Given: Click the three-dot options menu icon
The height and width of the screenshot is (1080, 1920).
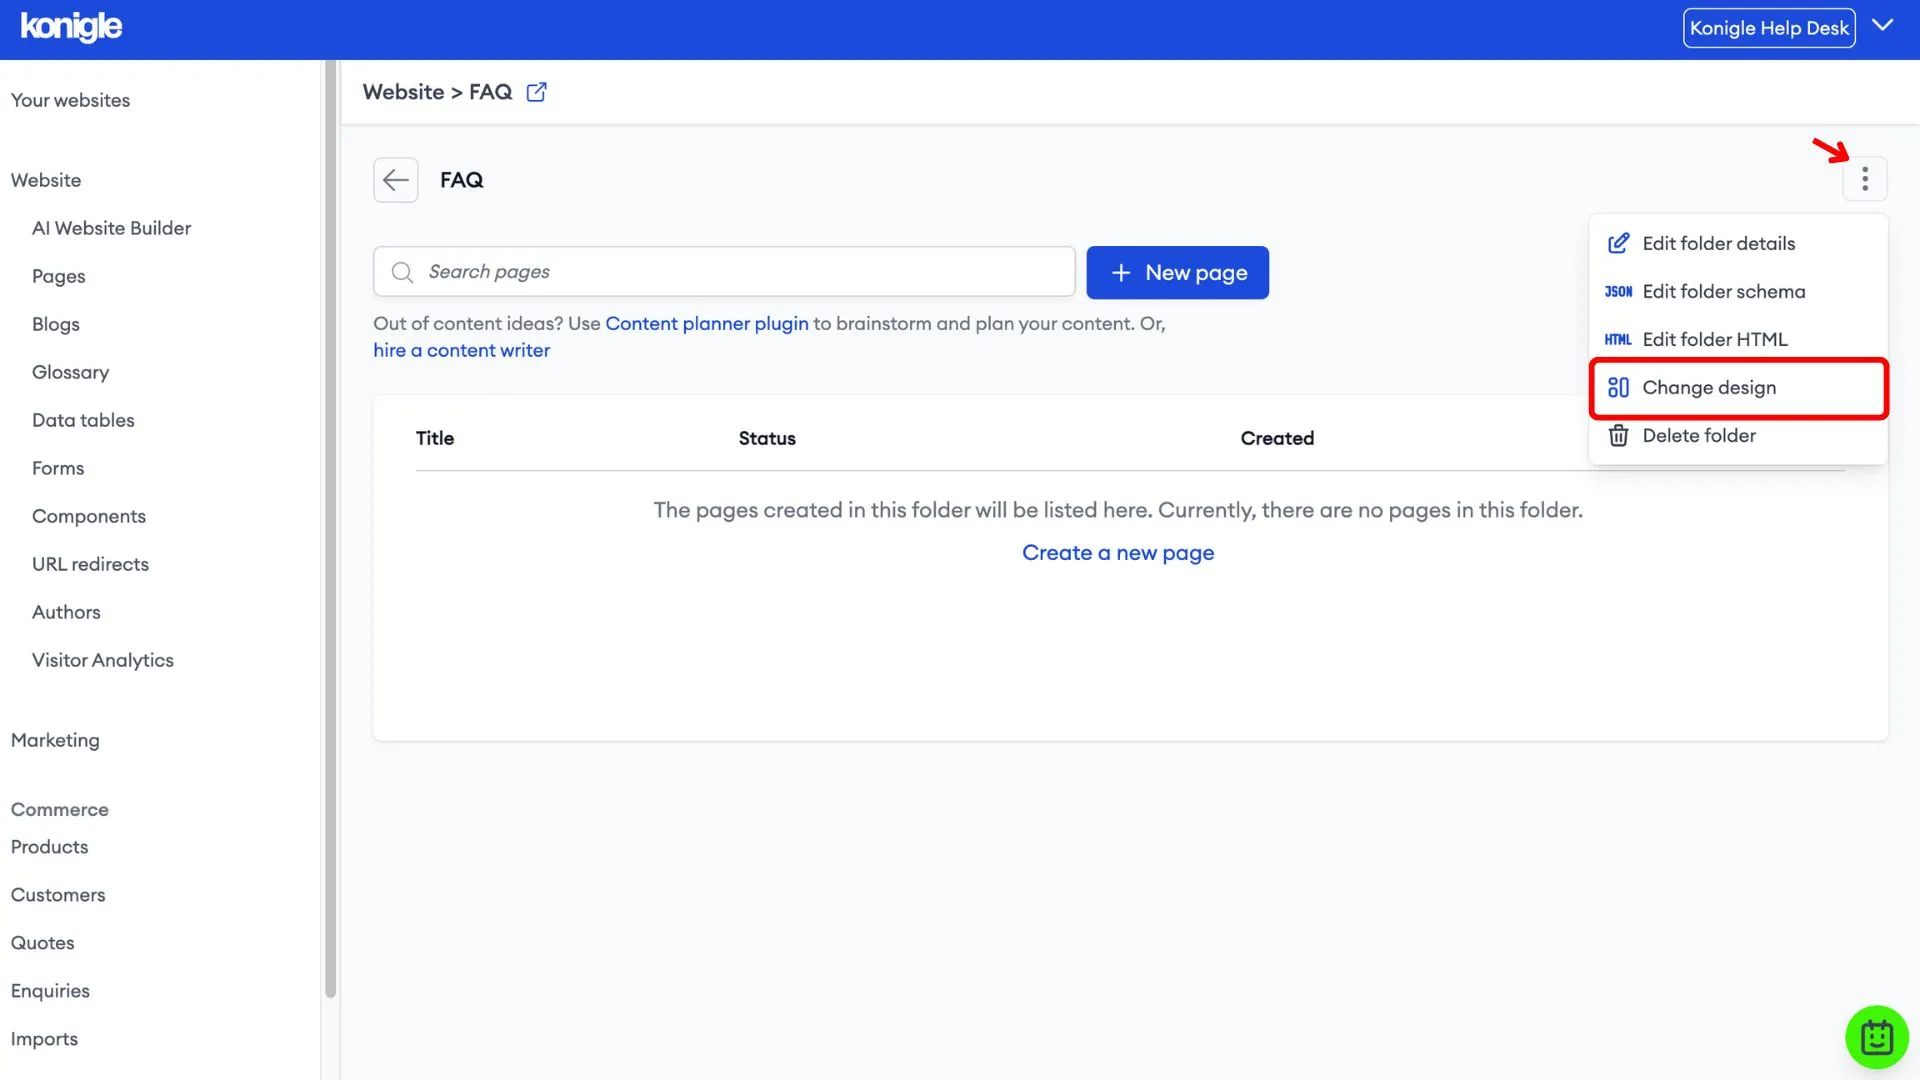Looking at the screenshot, I should click(1866, 178).
